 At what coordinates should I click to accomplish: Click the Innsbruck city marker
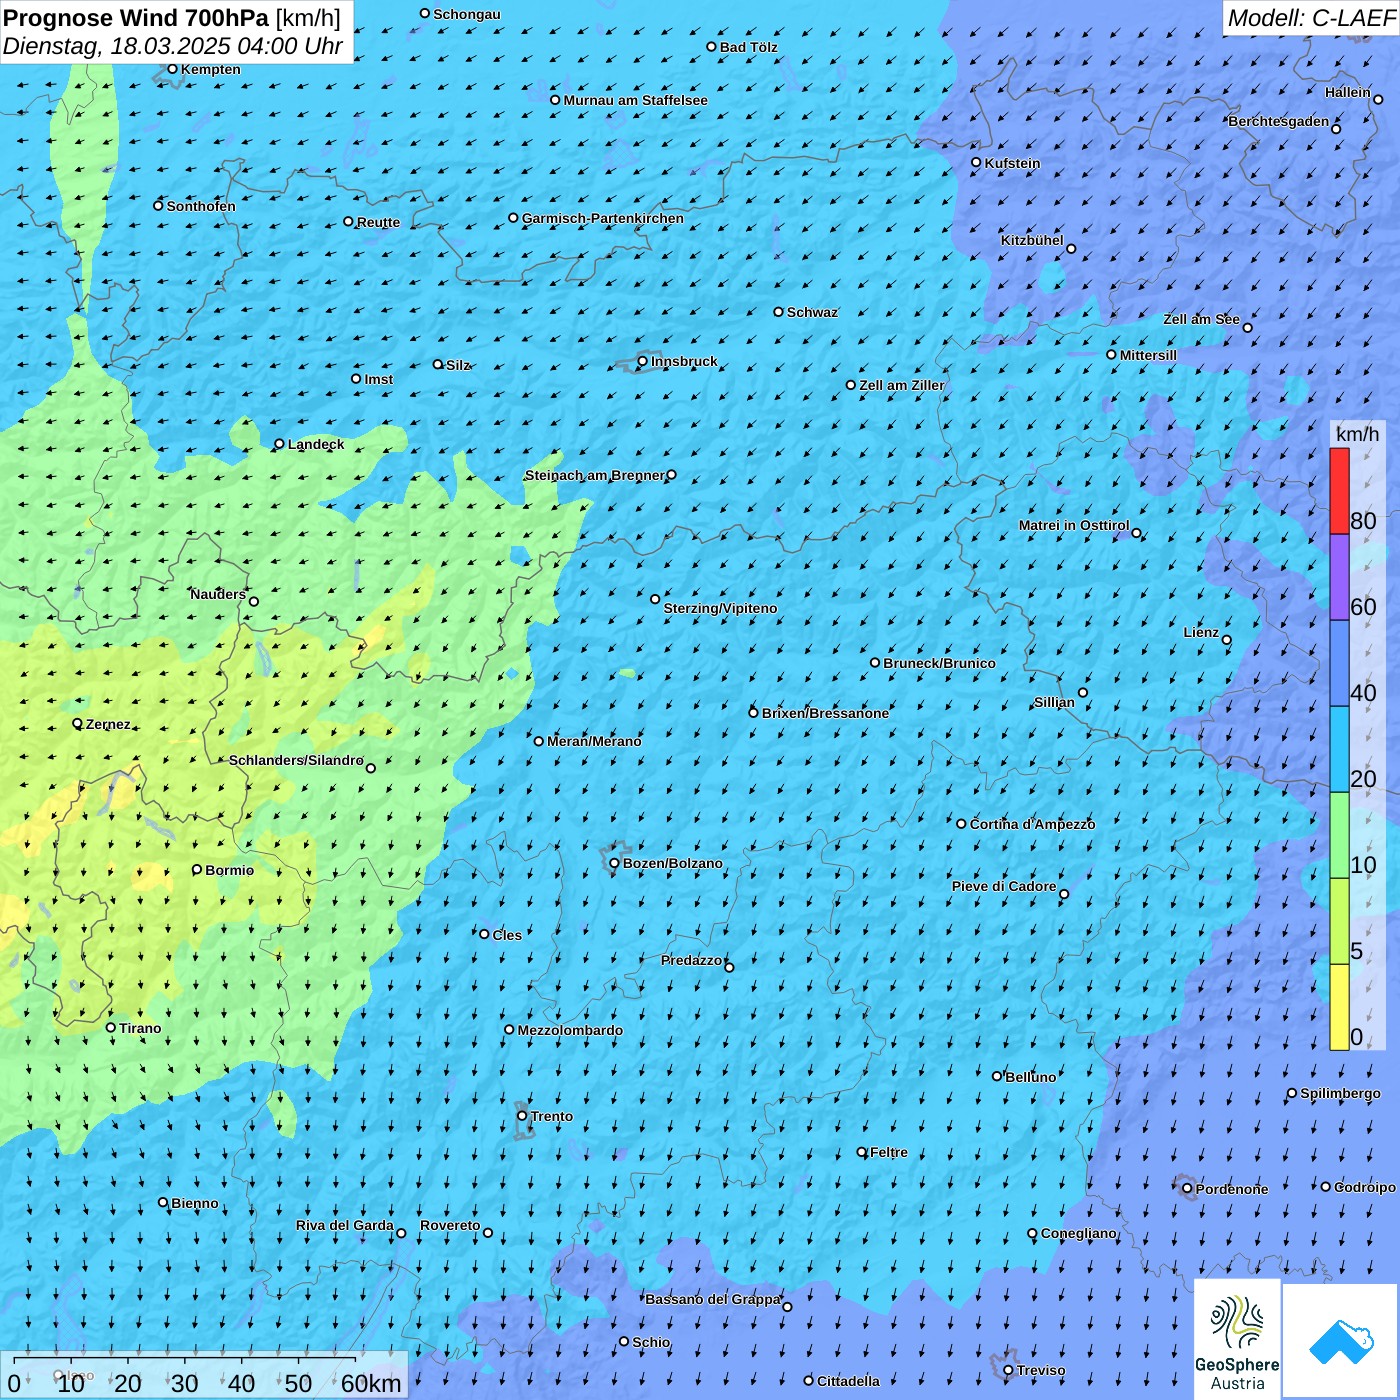(x=642, y=361)
